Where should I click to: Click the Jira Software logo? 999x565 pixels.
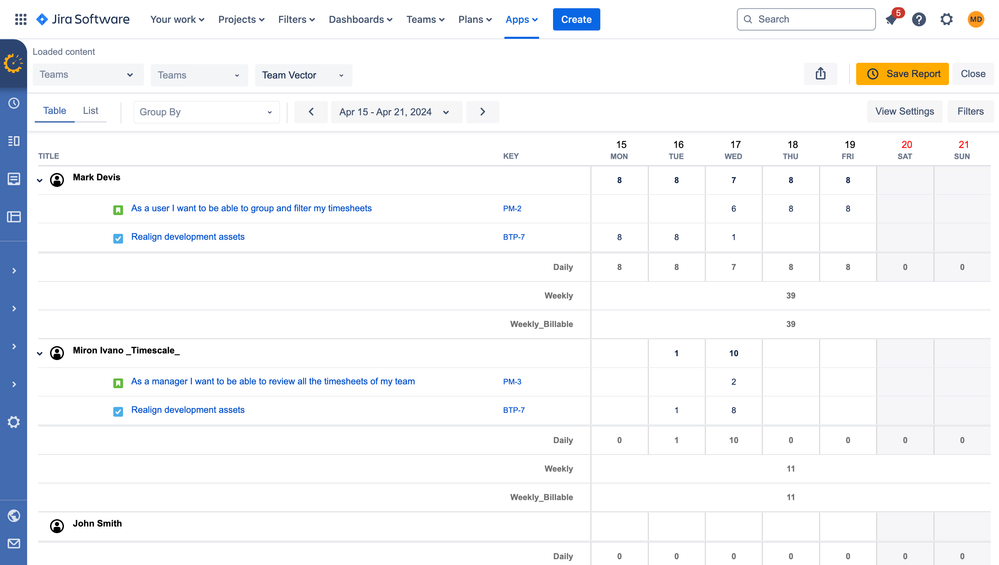[x=83, y=19]
